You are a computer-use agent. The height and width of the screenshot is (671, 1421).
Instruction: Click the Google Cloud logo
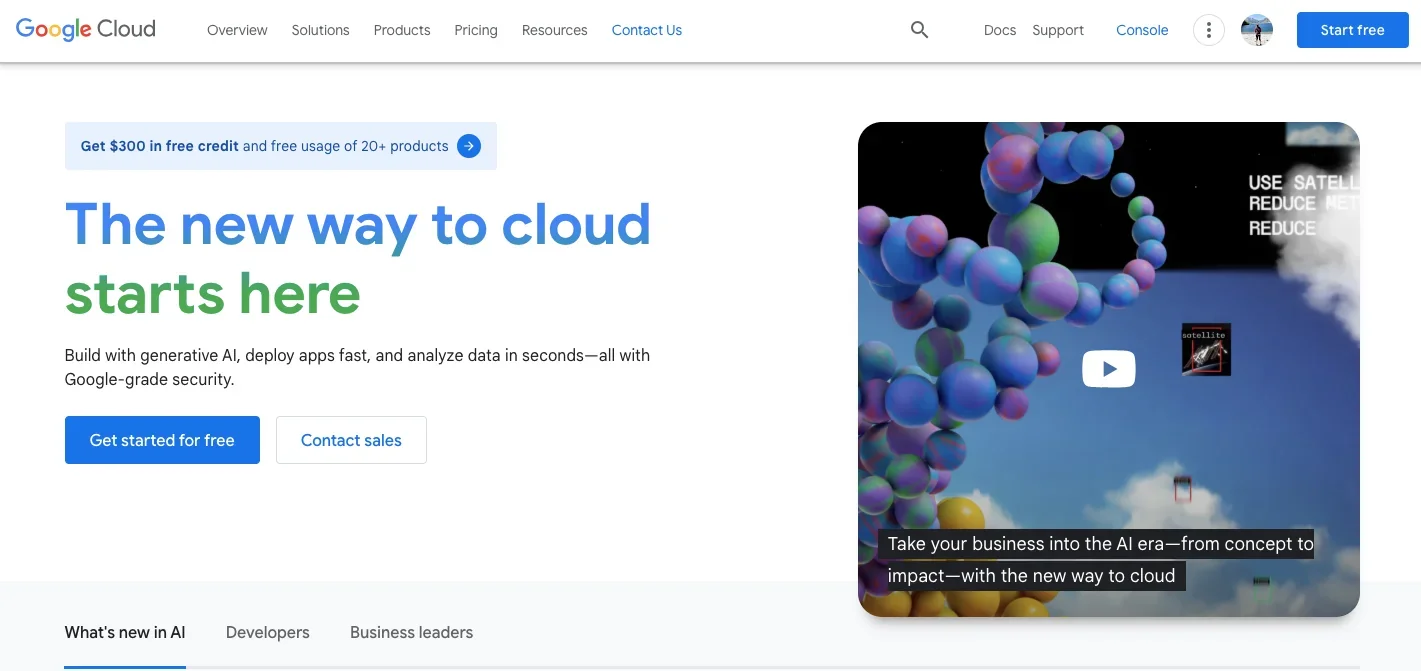click(86, 29)
